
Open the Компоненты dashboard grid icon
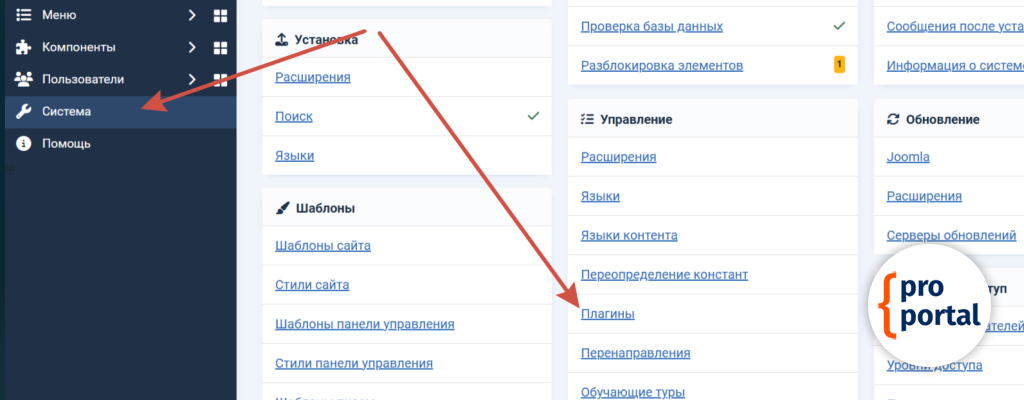(x=220, y=48)
